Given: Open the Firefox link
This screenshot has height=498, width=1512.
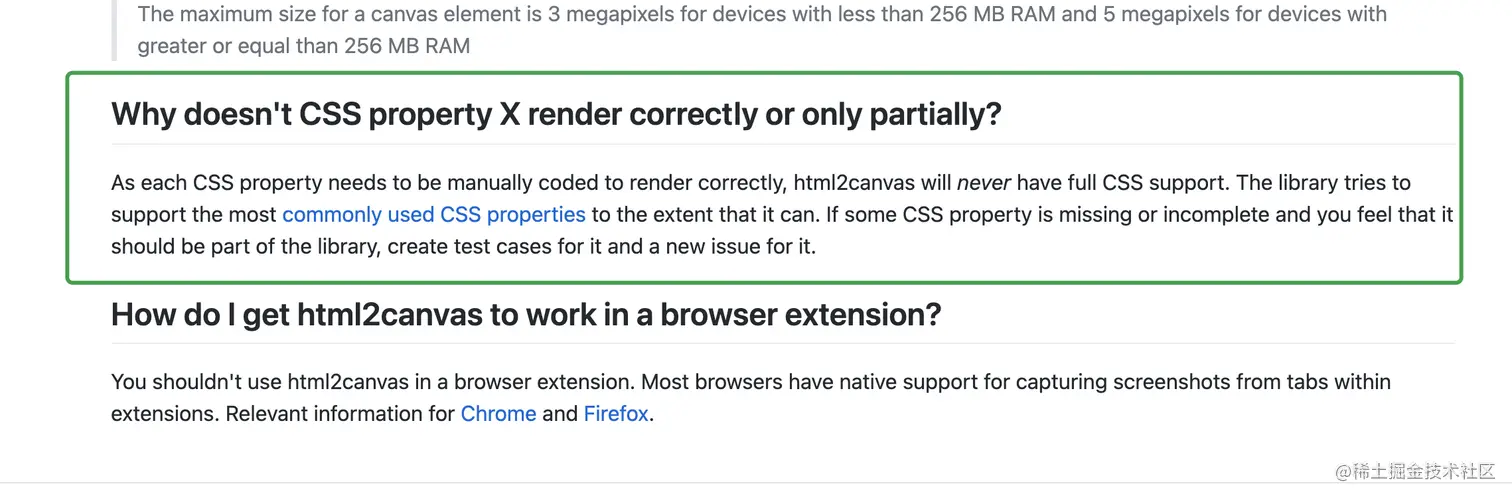Looking at the screenshot, I should pyautogui.click(x=616, y=414).
